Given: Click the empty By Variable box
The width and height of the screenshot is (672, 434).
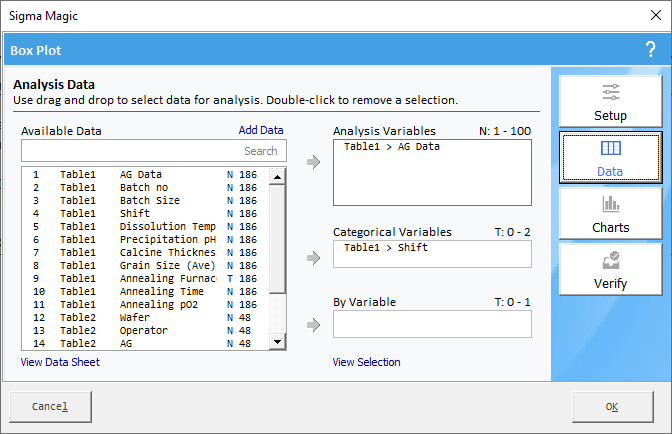Looking at the screenshot, I should 432,324.
